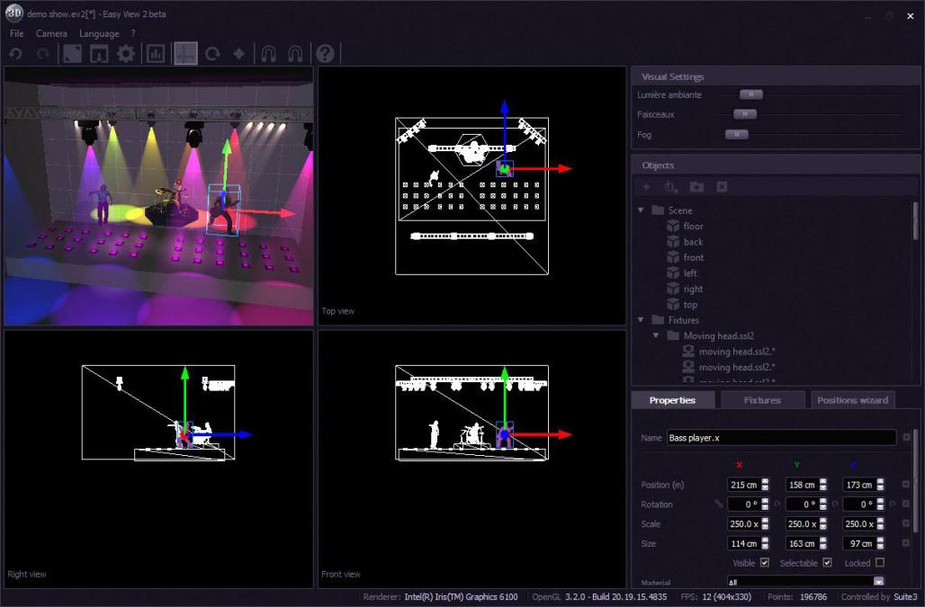Select the floor object in Scene tree

tap(693, 226)
